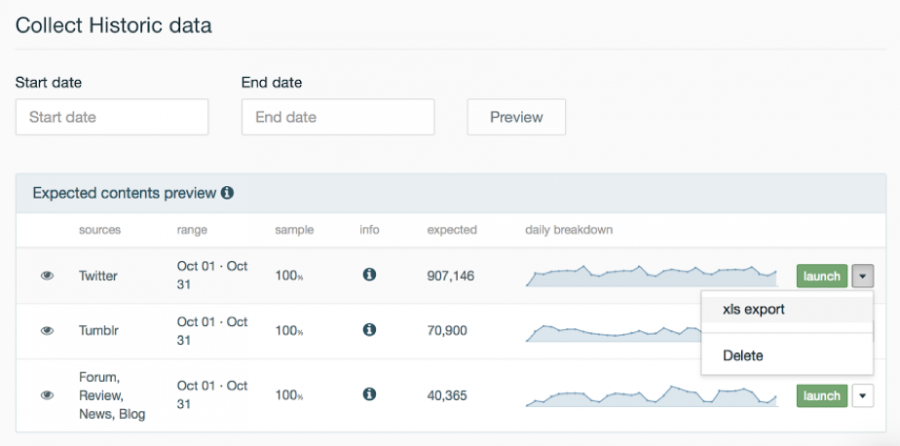Click the Twitter daily breakdown chart
Screen dimensions: 900x446
(651, 275)
